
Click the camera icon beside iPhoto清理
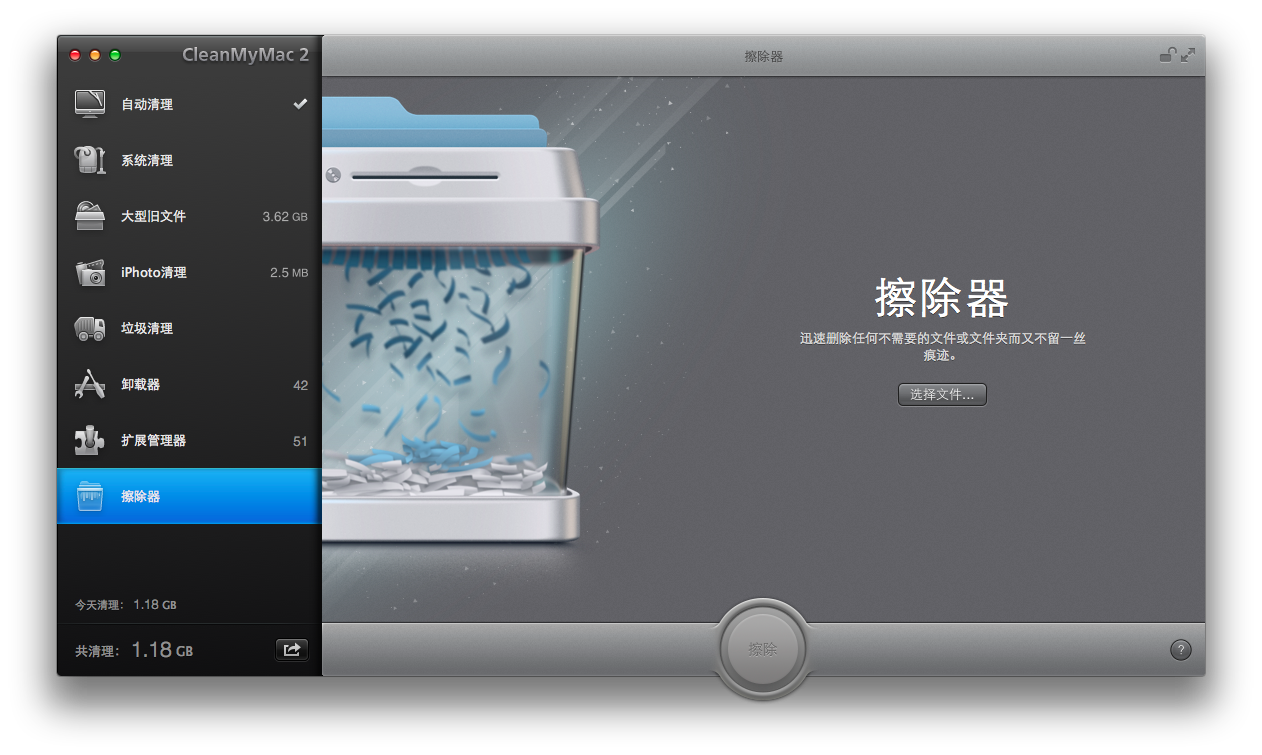90,272
